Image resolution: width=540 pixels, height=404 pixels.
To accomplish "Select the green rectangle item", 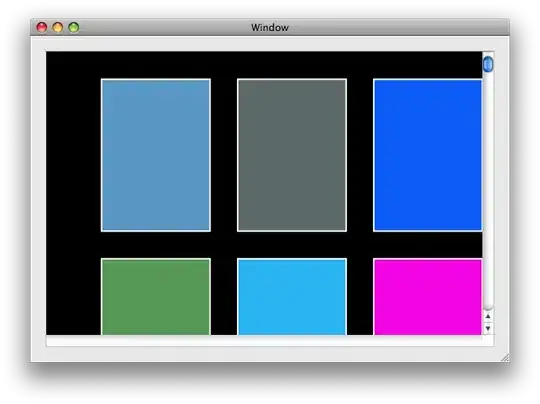I will 156,297.
